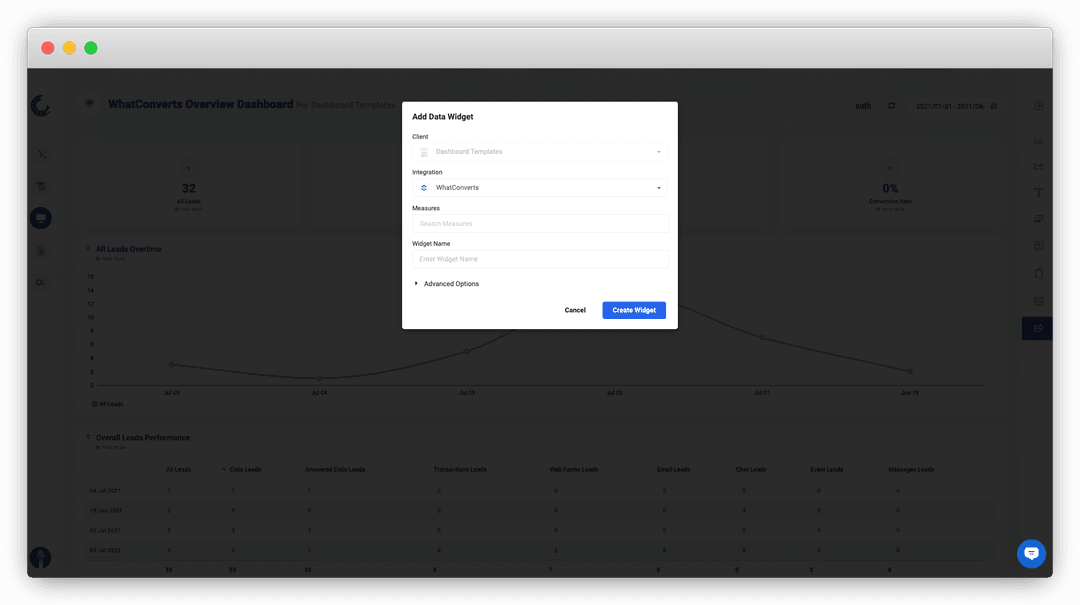Click the 2021/01/01 date range selector
The width and height of the screenshot is (1080, 605).
click(x=949, y=106)
